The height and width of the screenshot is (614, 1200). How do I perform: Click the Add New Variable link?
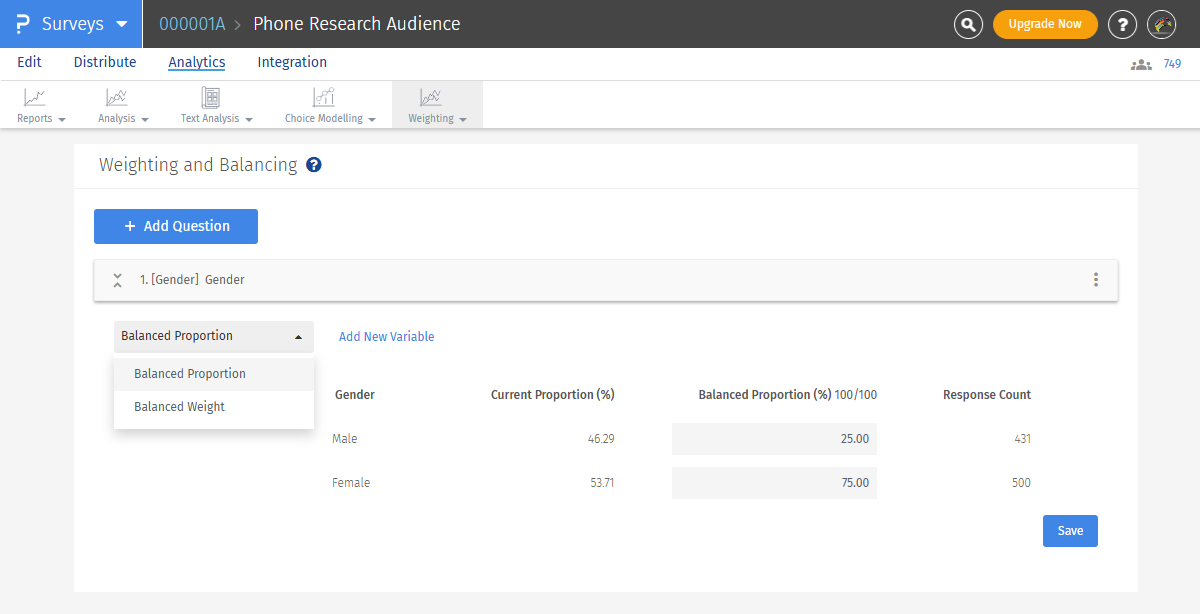coord(386,337)
